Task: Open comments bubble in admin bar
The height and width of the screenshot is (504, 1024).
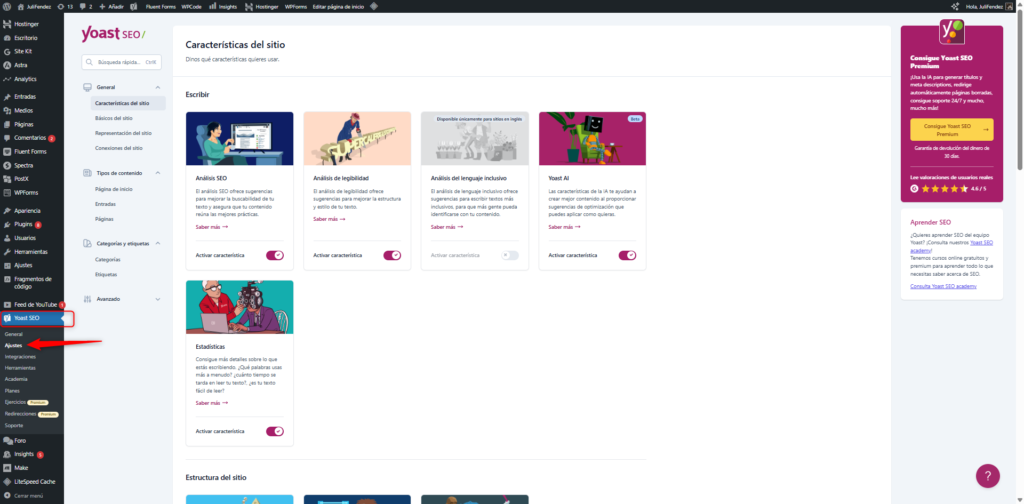Action: click(86, 6)
